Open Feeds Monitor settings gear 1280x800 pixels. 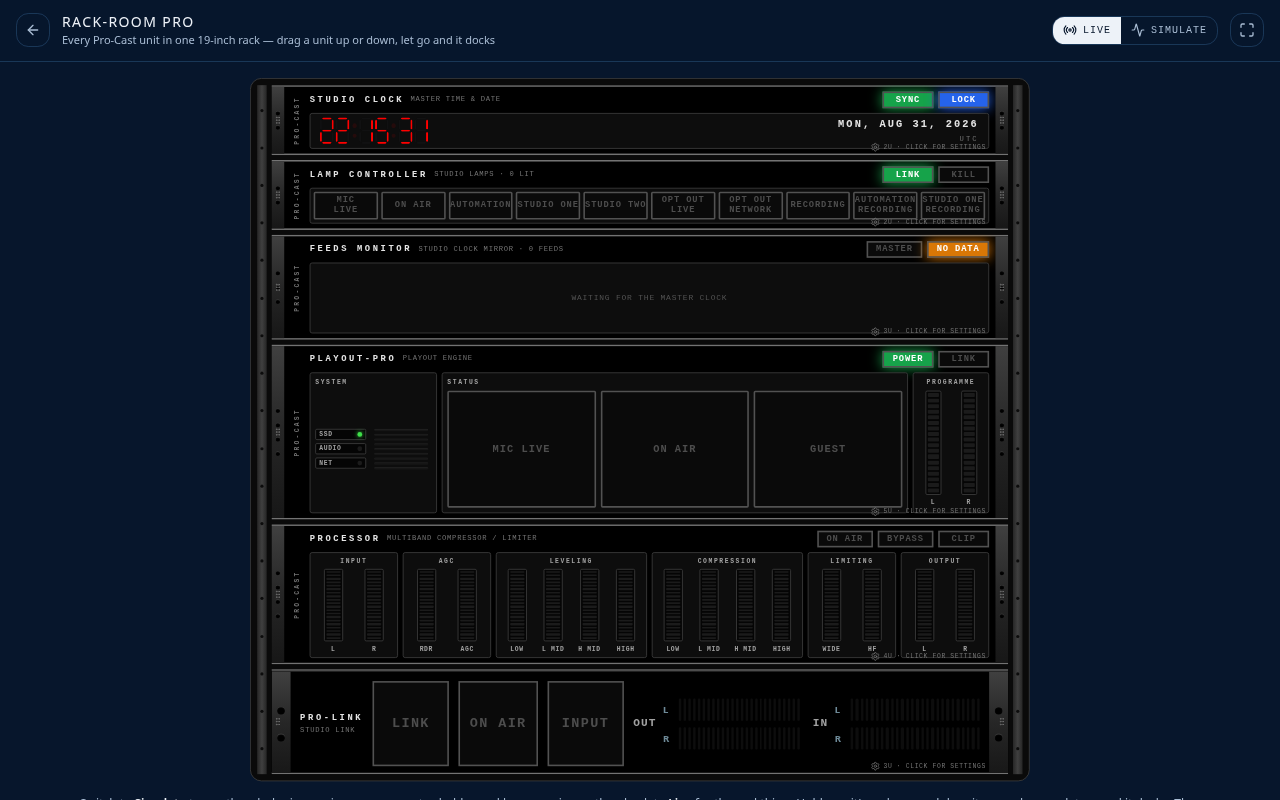tap(875, 331)
